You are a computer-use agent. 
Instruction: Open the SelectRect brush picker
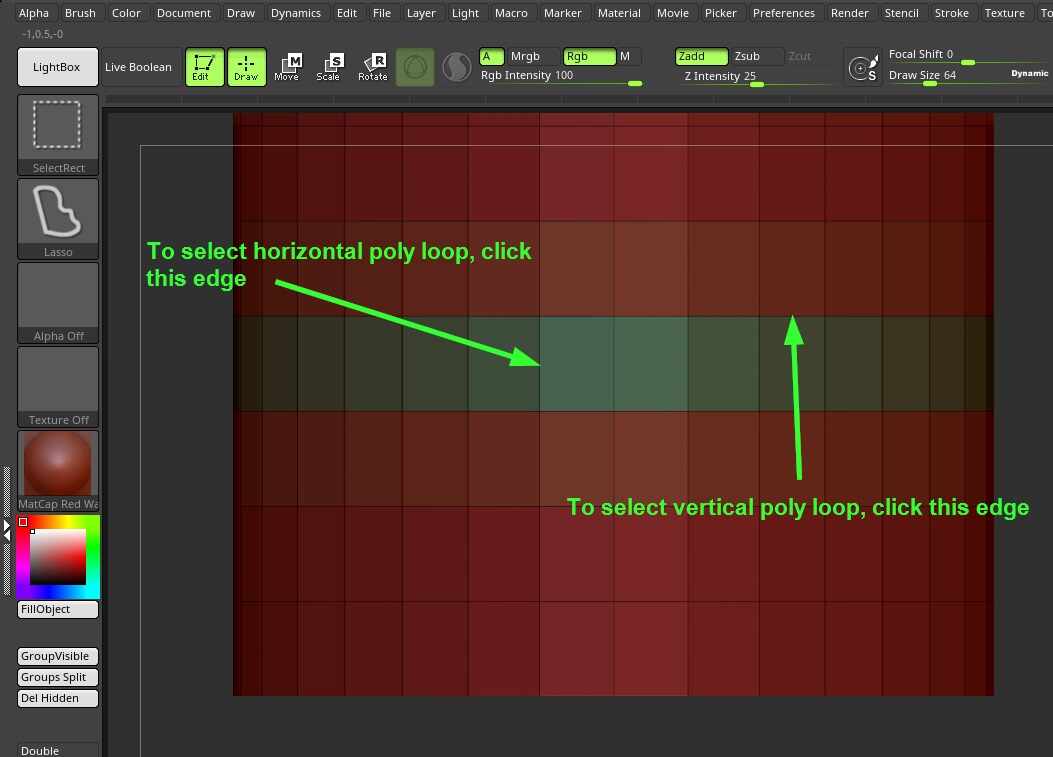click(x=58, y=135)
